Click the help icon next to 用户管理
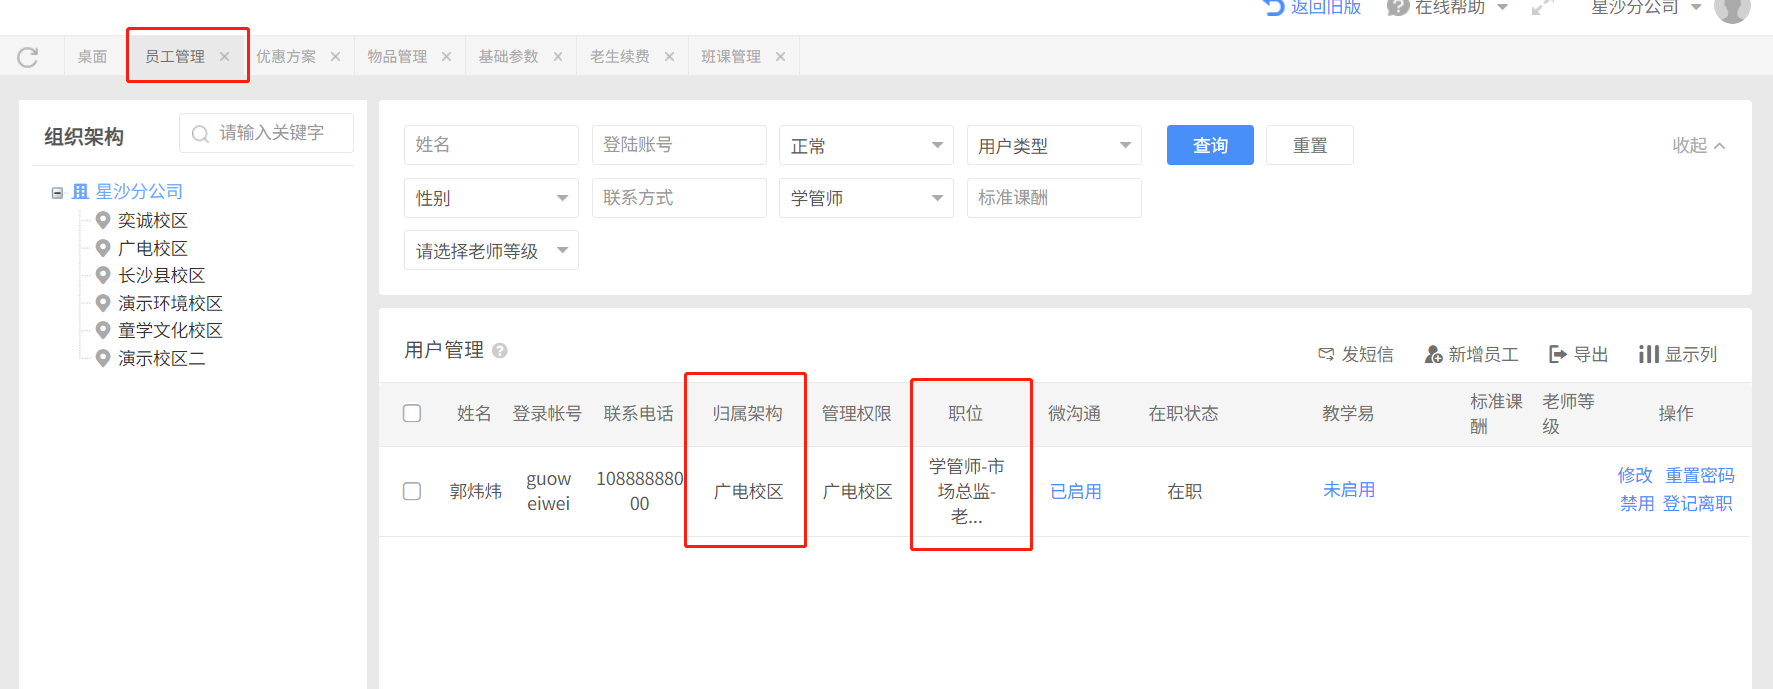1773x689 pixels. coord(500,351)
